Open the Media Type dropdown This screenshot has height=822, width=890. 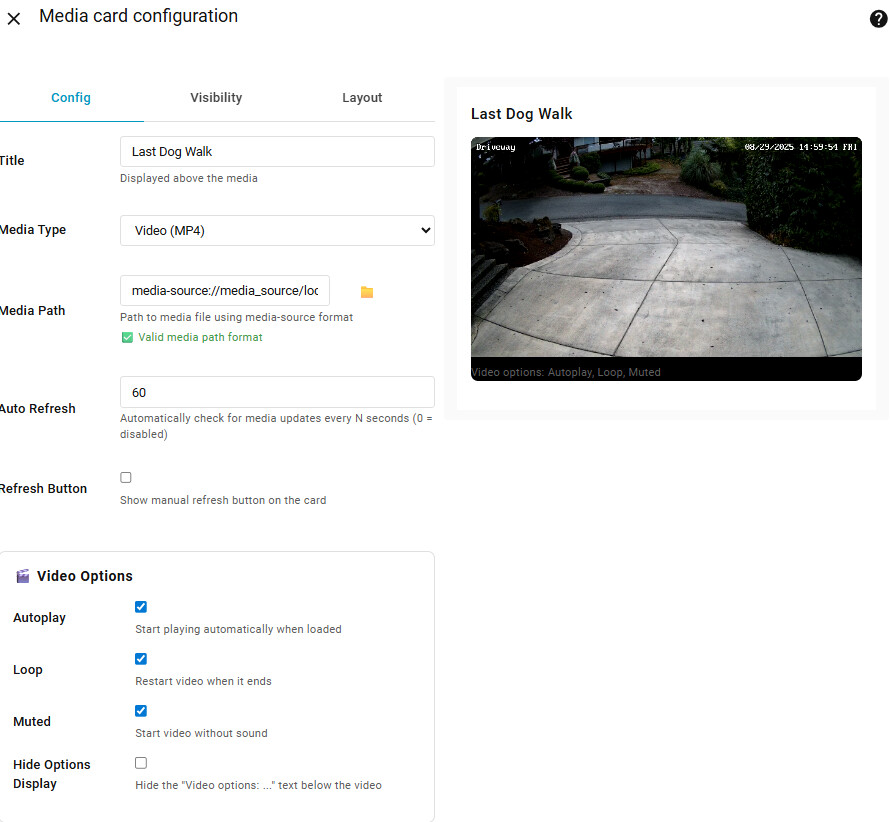click(x=277, y=231)
